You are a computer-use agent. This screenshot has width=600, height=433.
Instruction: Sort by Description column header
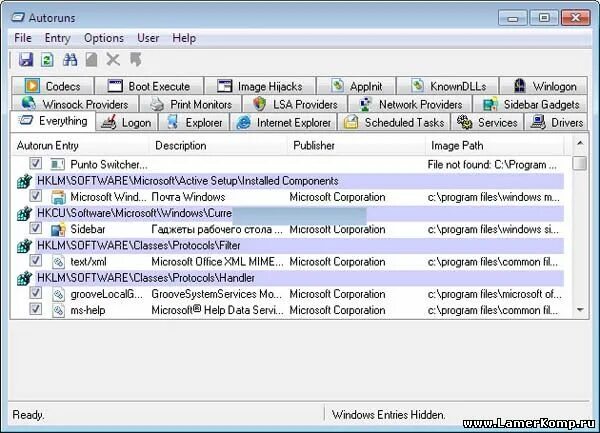pyautogui.click(x=218, y=145)
